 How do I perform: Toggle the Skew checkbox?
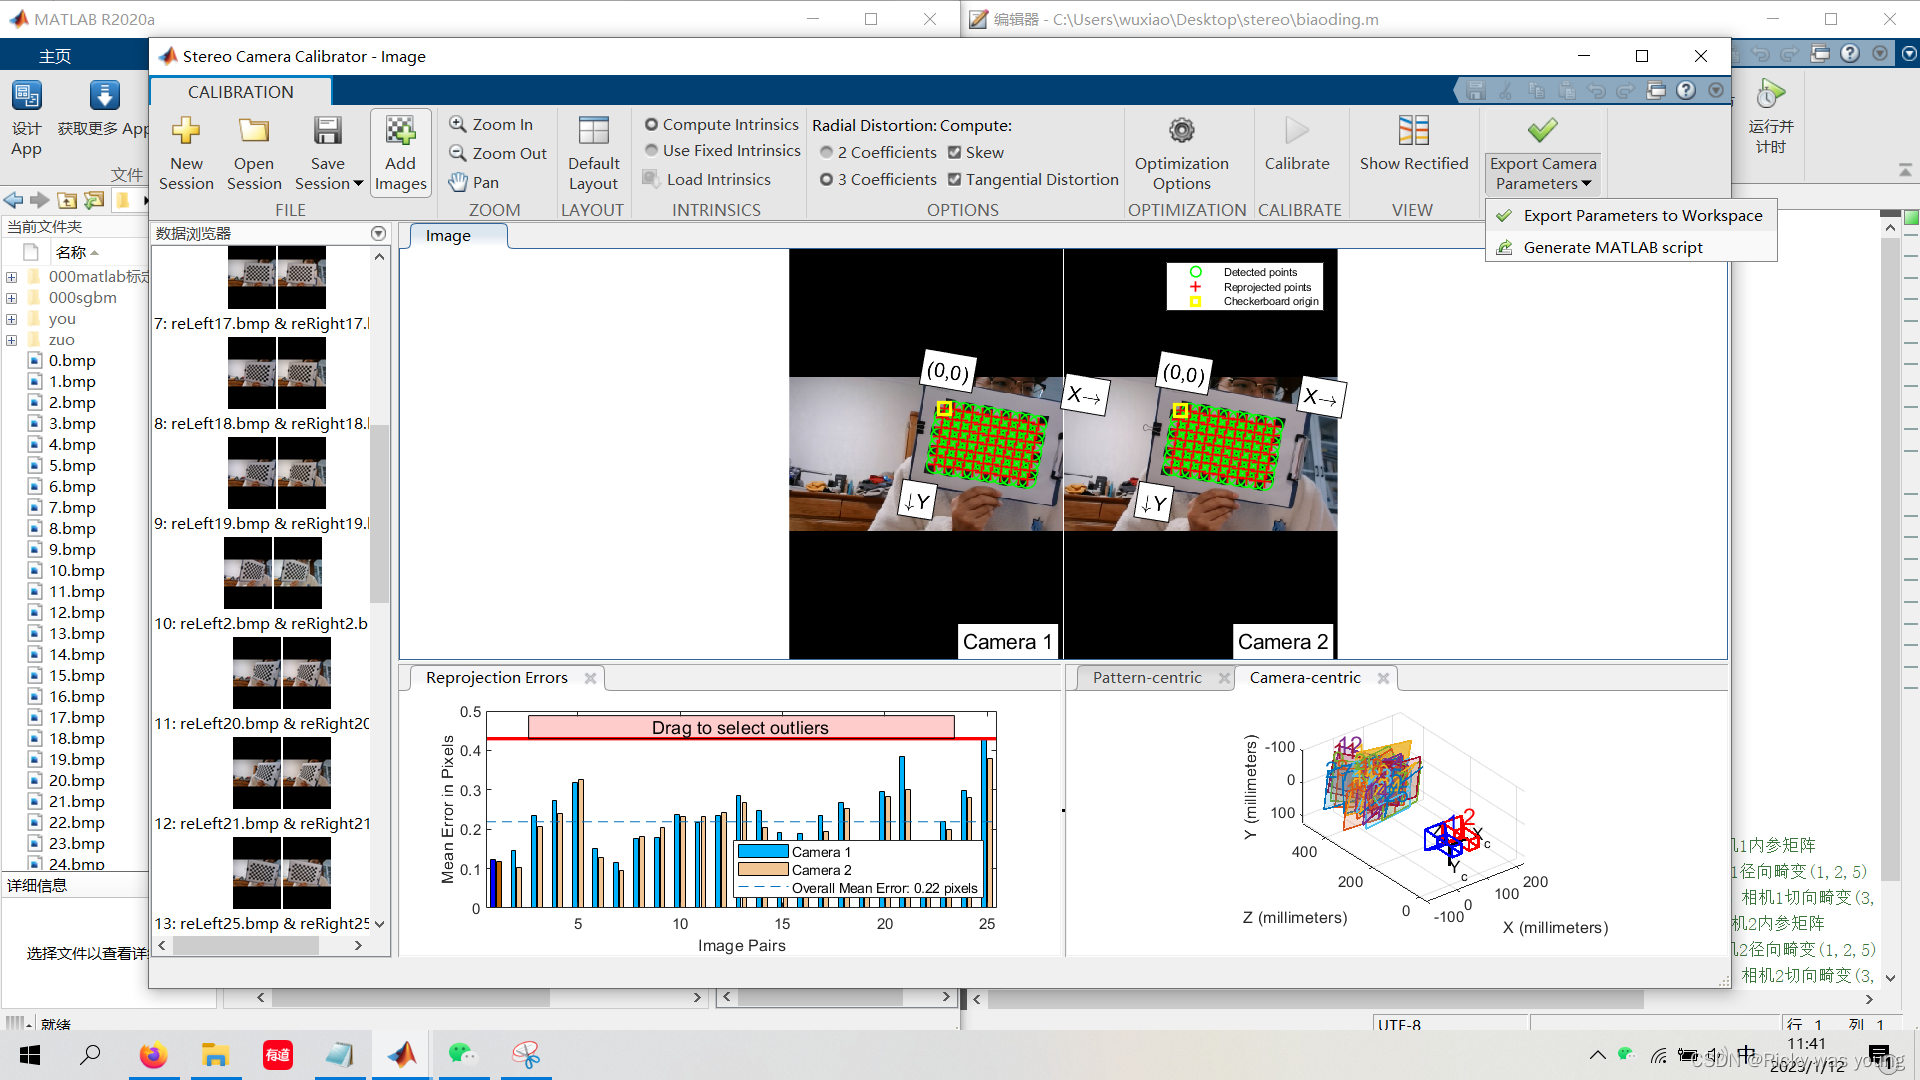tap(955, 152)
